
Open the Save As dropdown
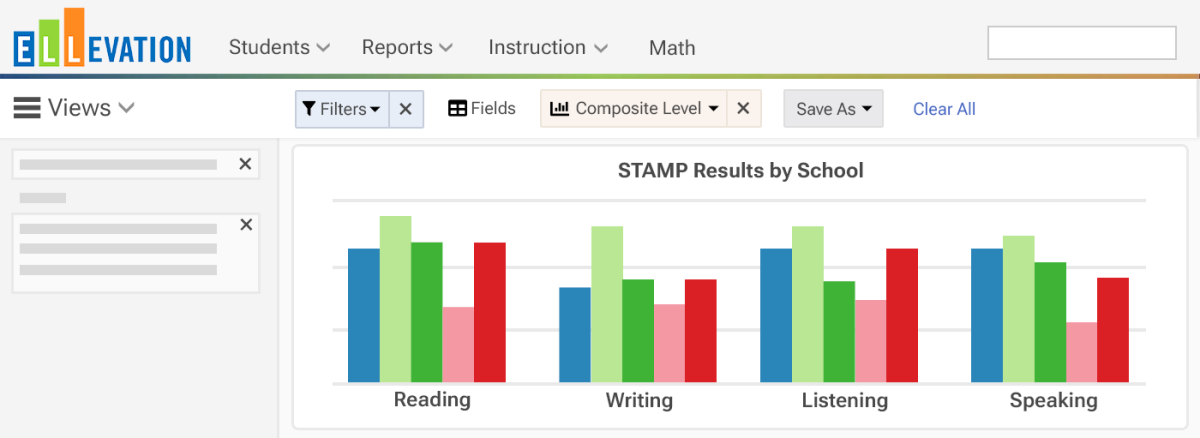pyautogui.click(x=833, y=109)
